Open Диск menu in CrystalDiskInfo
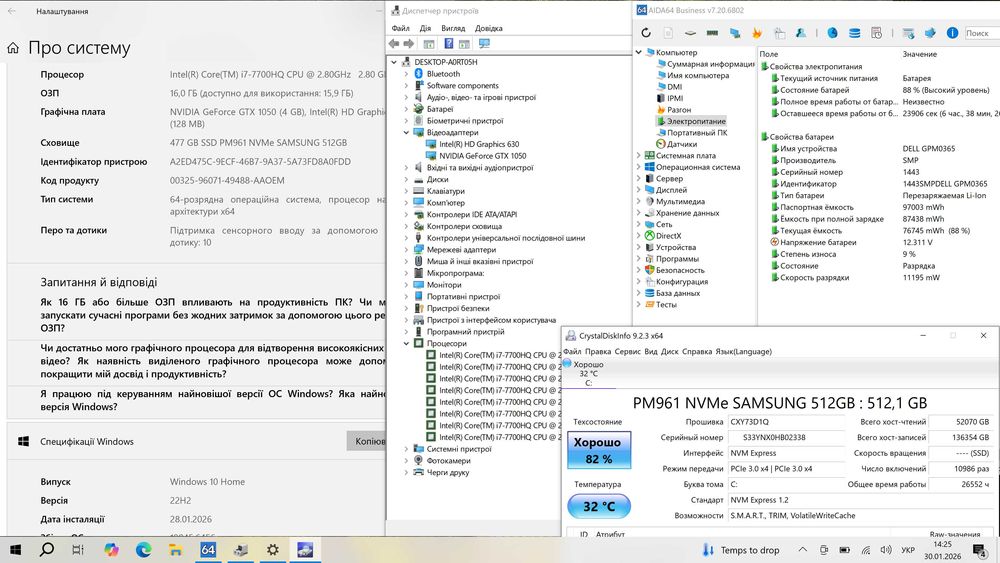Image resolution: width=1000 pixels, height=563 pixels. pyautogui.click(x=670, y=351)
